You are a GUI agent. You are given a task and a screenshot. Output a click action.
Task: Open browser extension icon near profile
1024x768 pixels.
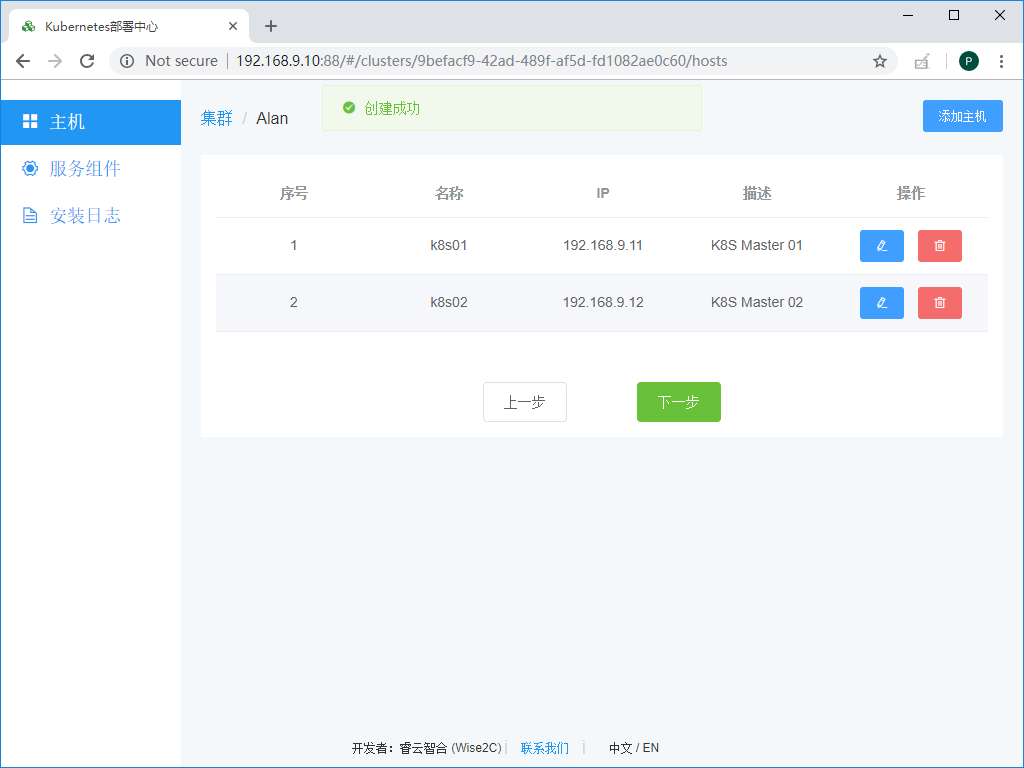pos(921,61)
